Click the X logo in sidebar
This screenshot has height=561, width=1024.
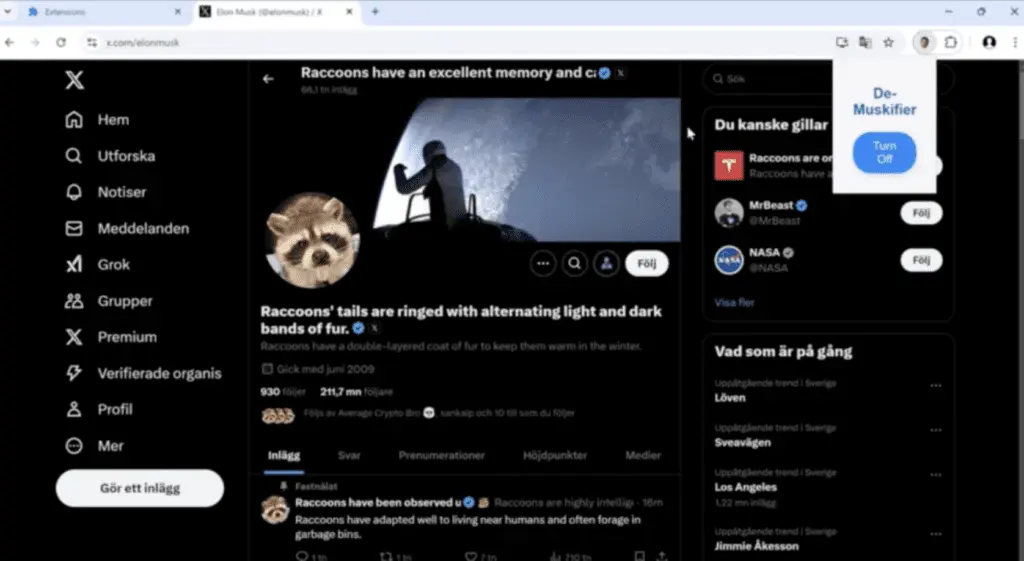[74, 80]
